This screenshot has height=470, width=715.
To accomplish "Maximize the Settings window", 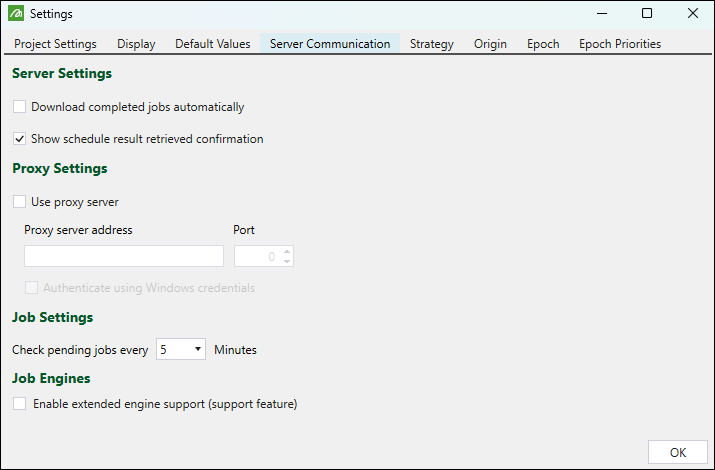I will (x=647, y=14).
